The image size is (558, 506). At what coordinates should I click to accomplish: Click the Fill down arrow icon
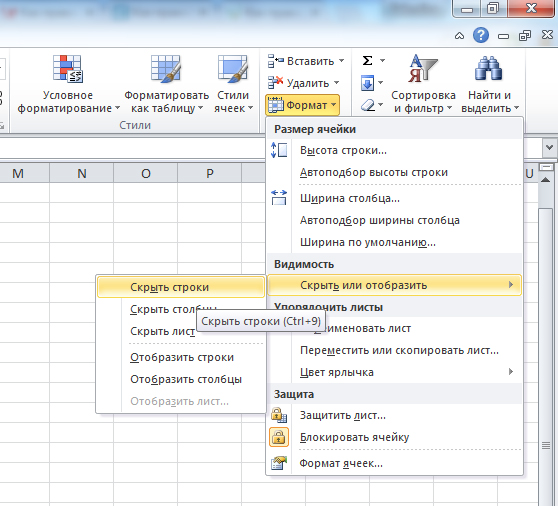[367, 83]
